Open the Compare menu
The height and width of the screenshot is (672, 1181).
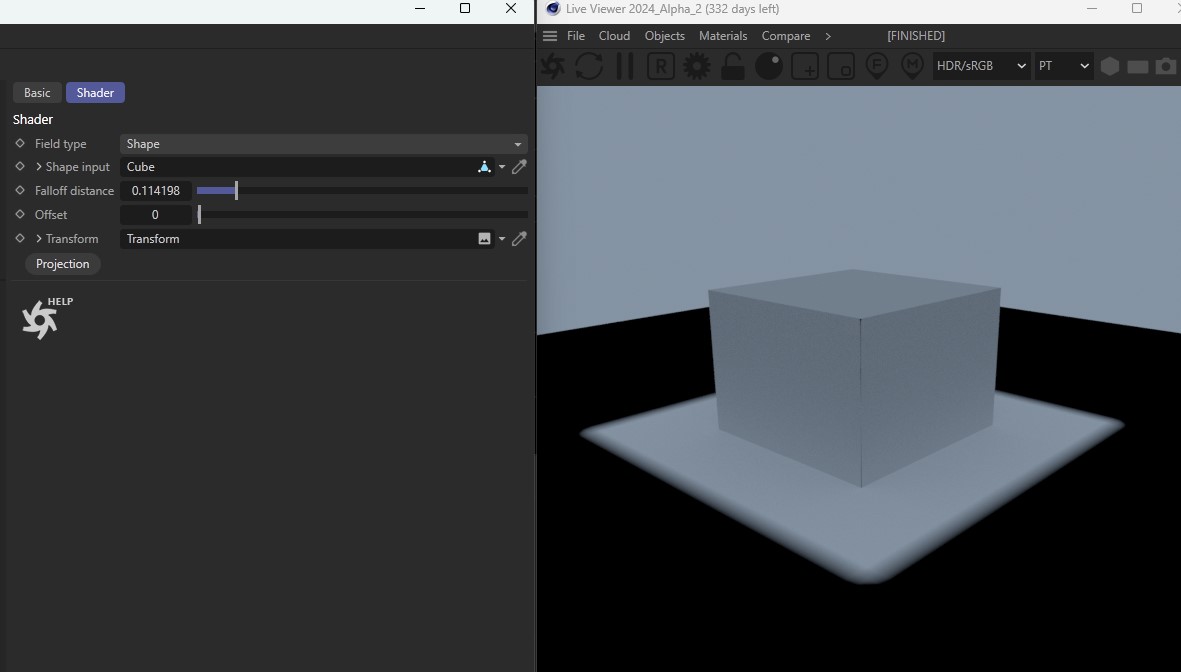(x=786, y=35)
